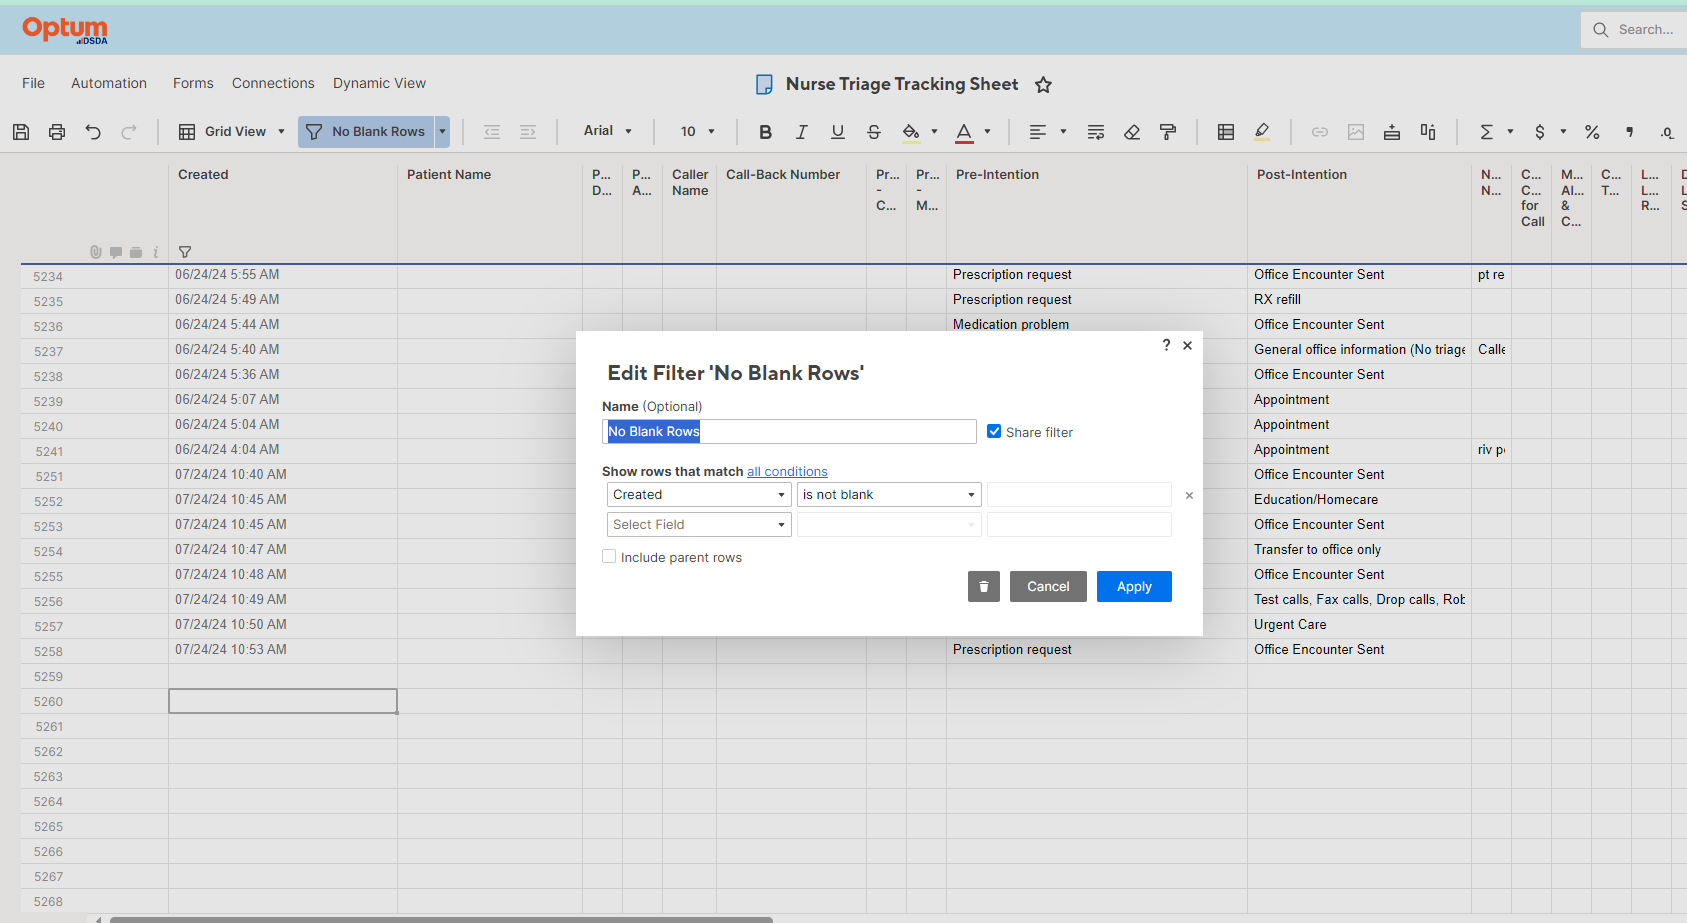The image size is (1687, 923).
Task: Open the 'is not blank' condition dropdown
Action: pos(889,495)
